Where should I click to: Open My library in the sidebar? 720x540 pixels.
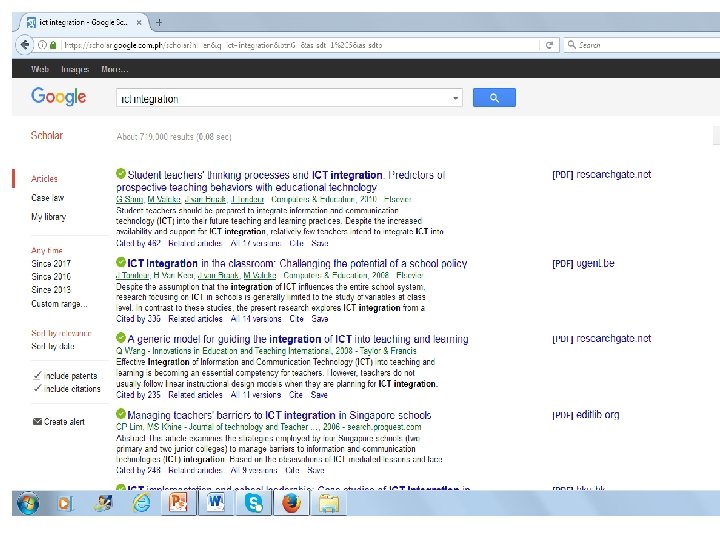49,216
